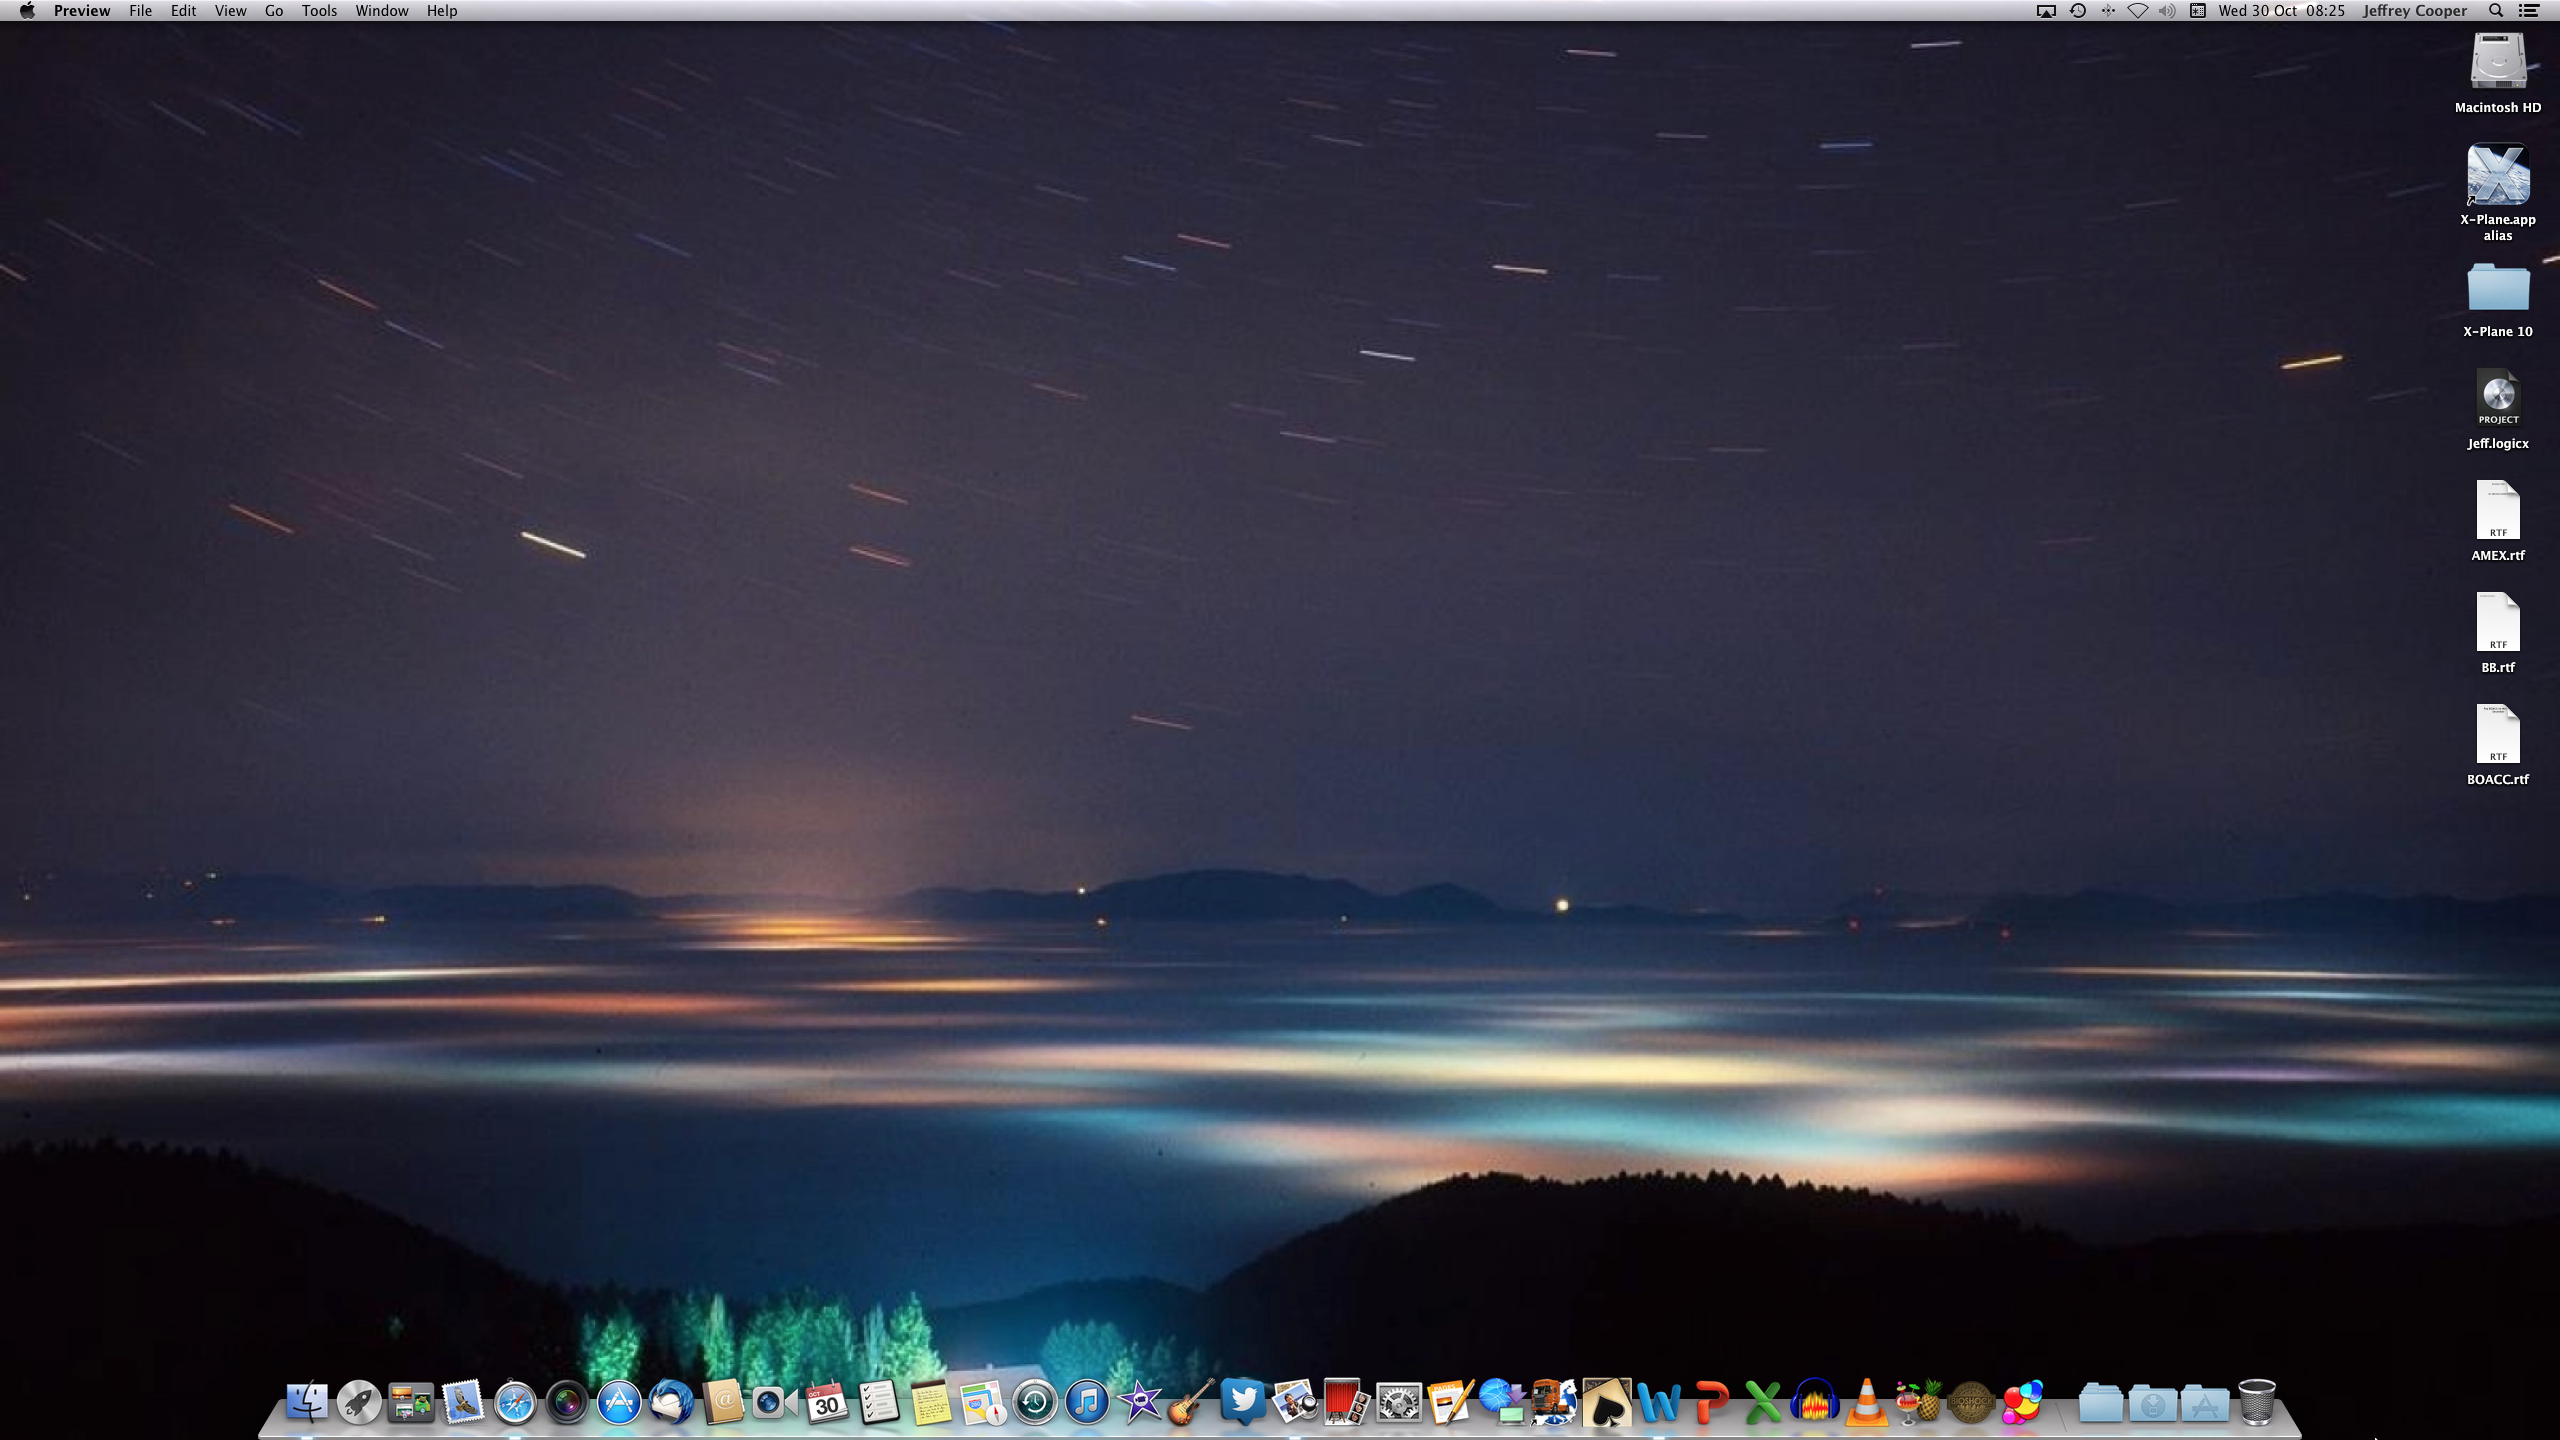Launch Photo Booth from the Dock

(1347, 1402)
